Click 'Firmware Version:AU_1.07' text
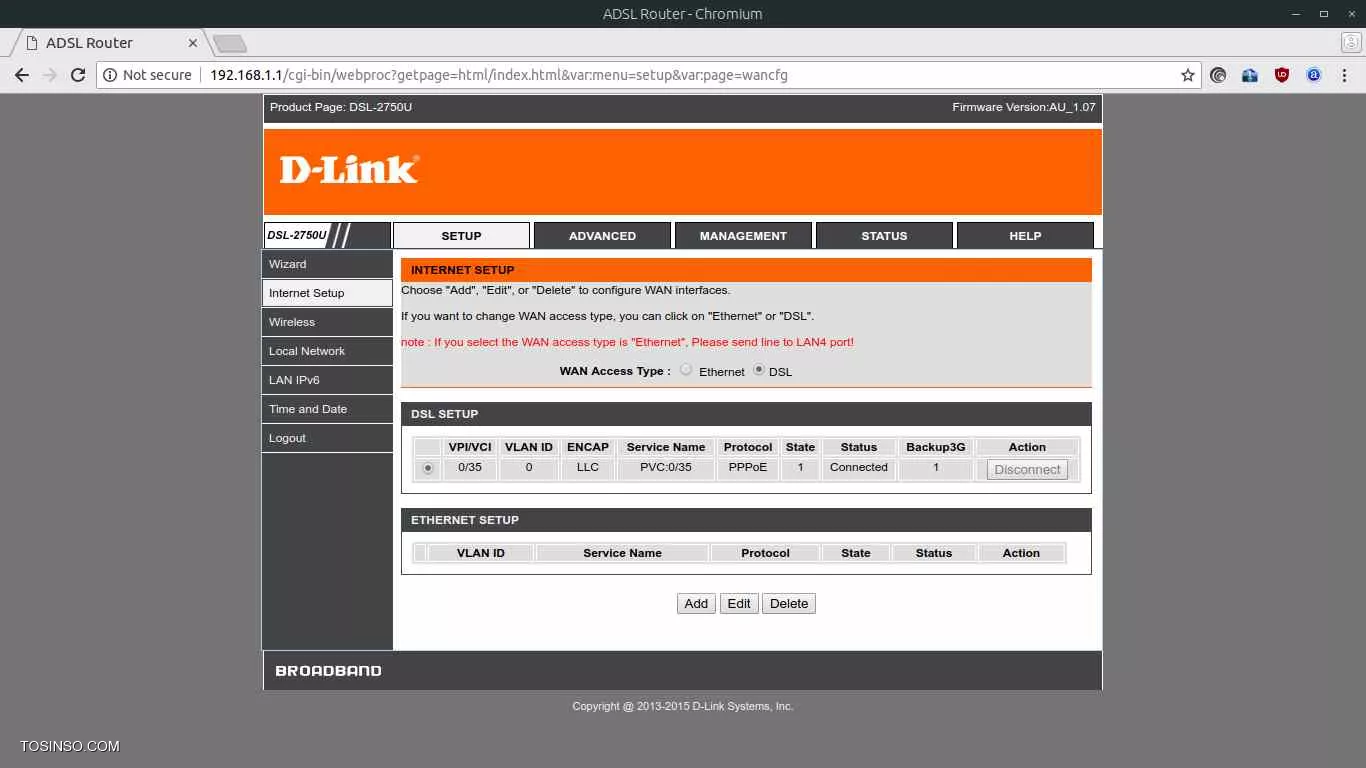The width and height of the screenshot is (1366, 768). (x=1024, y=107)
